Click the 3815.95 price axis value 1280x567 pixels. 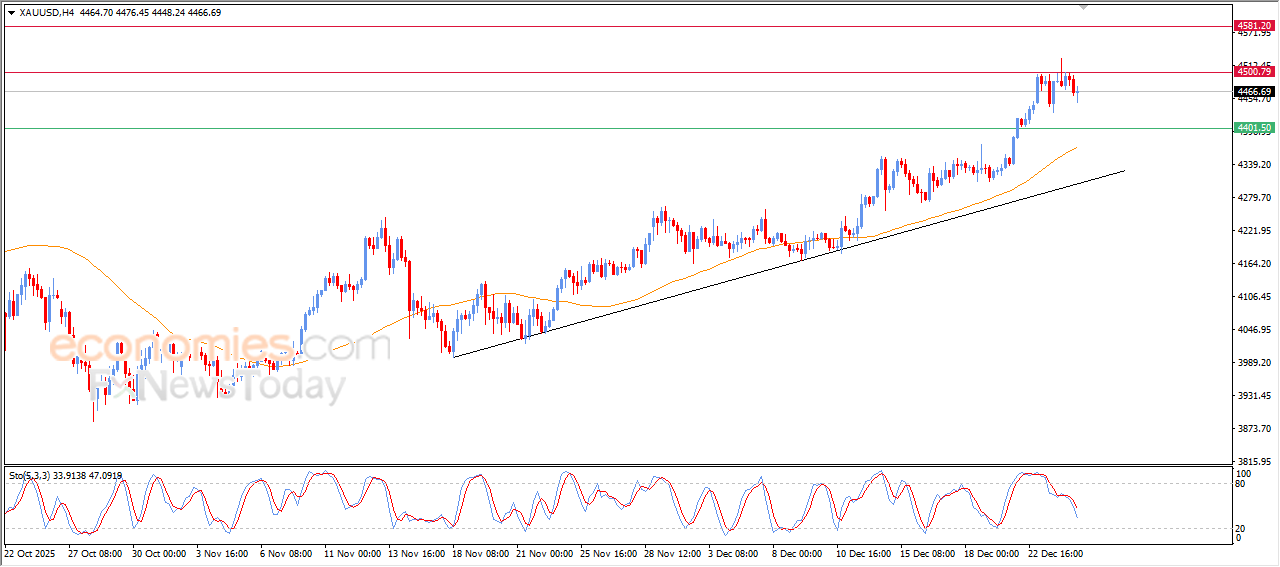click(1253, 462)
